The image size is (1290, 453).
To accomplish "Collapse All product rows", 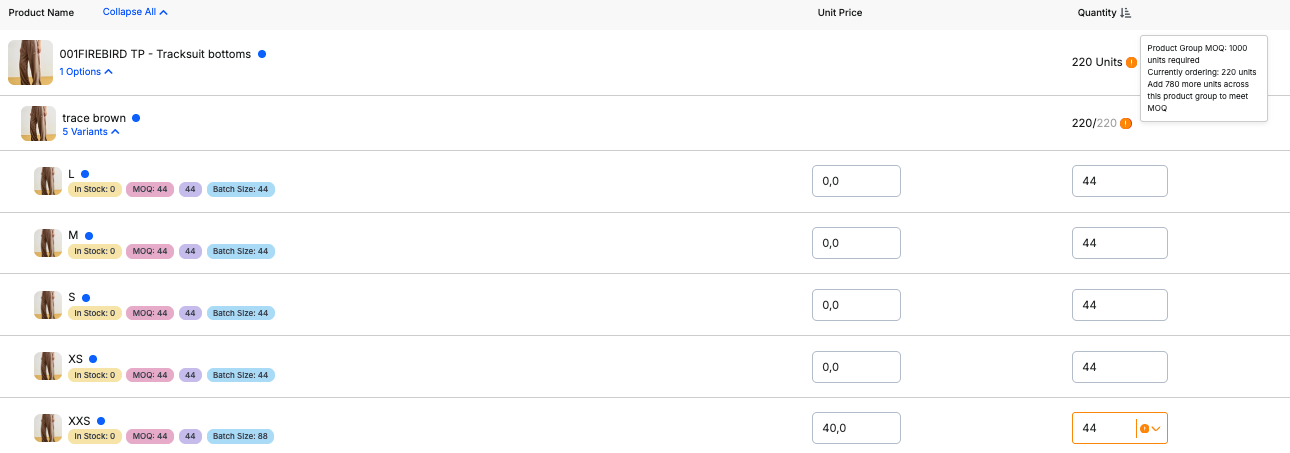I will 135,13.
